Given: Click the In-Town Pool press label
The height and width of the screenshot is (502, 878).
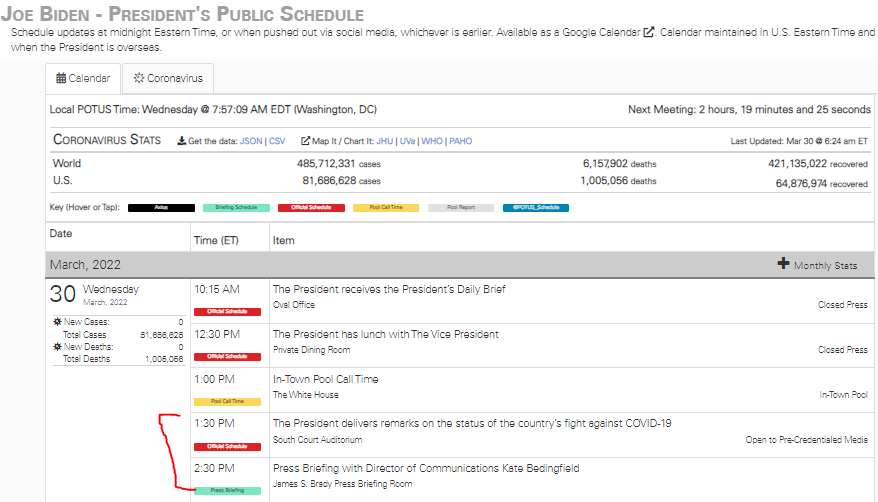Looking at the screenshot, I should [x=843, y=395].
